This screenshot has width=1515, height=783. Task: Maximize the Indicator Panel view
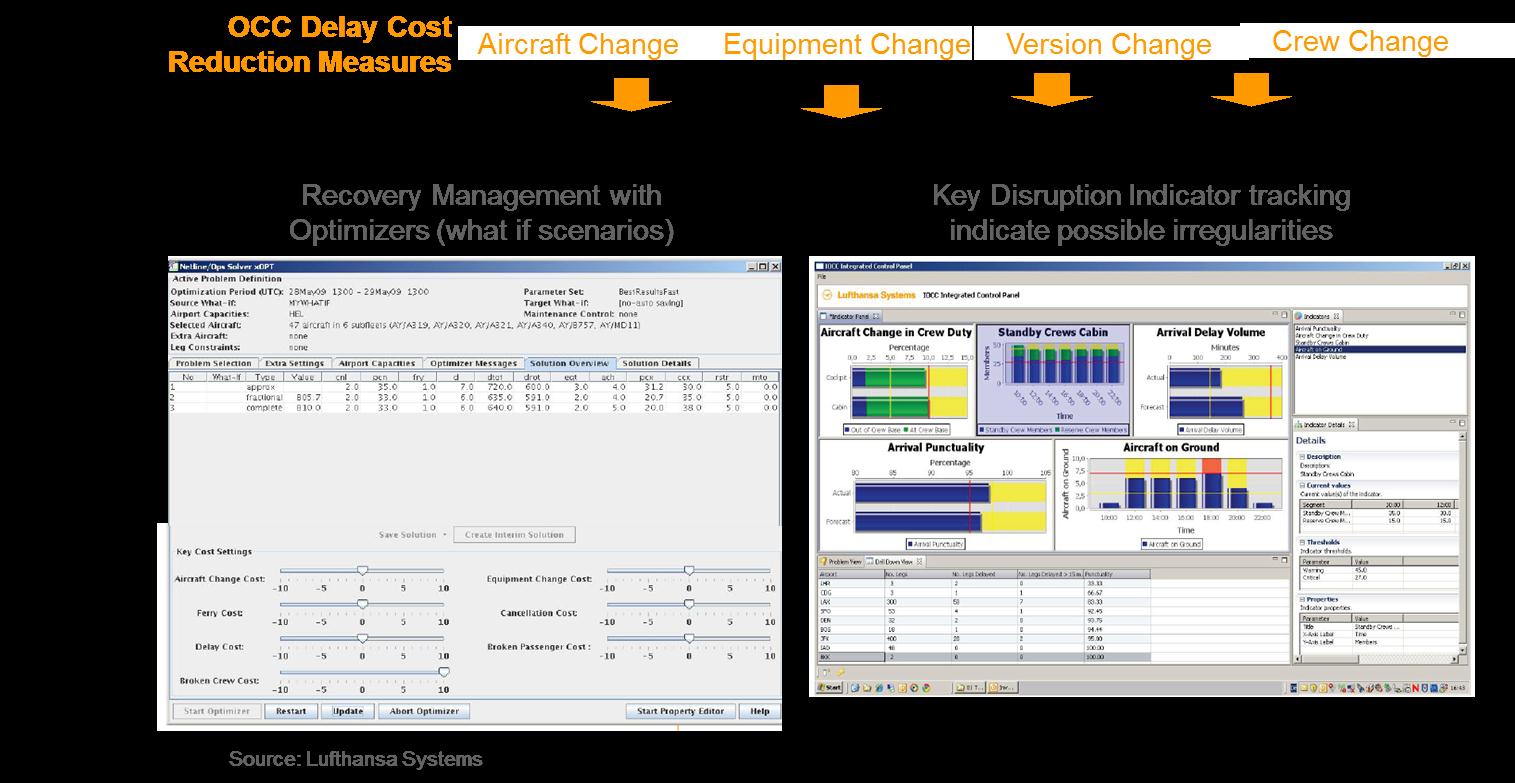tap(1284, 315)
